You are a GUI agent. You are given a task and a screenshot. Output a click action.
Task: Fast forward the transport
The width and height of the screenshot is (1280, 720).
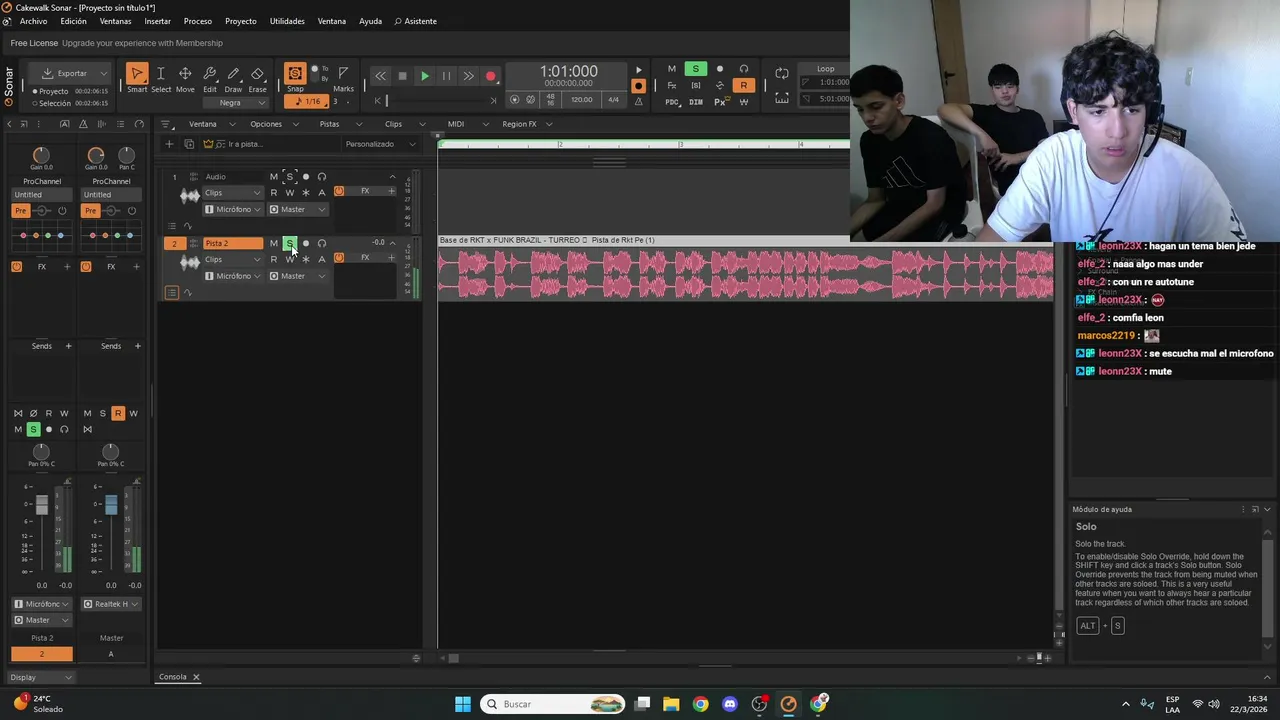click(468, 76)
